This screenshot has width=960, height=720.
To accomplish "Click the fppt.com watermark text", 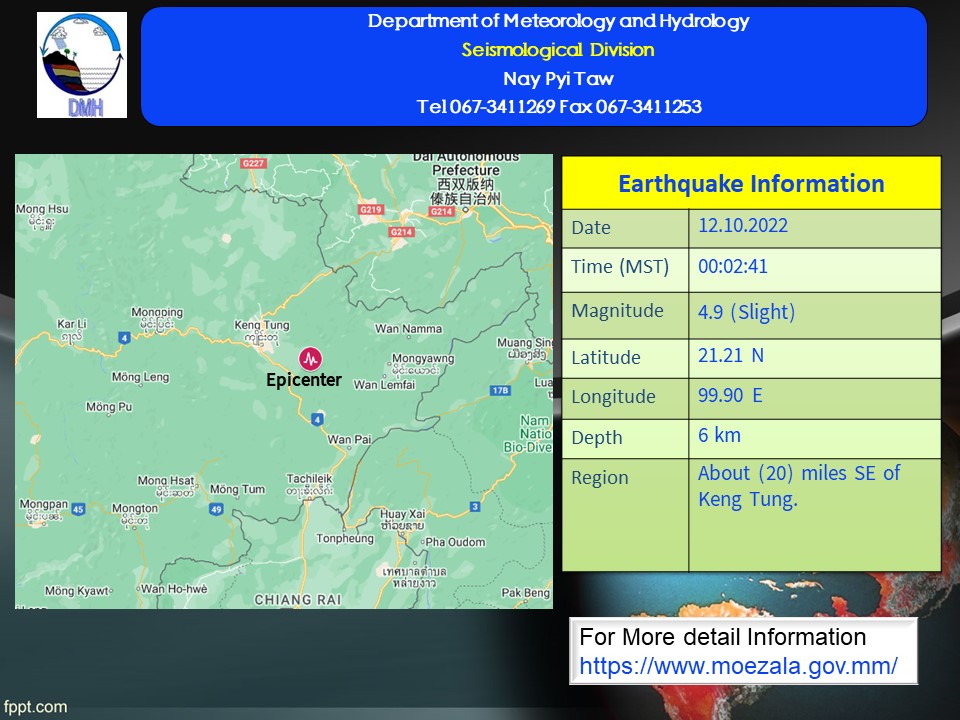I will [x=34, y=707].
